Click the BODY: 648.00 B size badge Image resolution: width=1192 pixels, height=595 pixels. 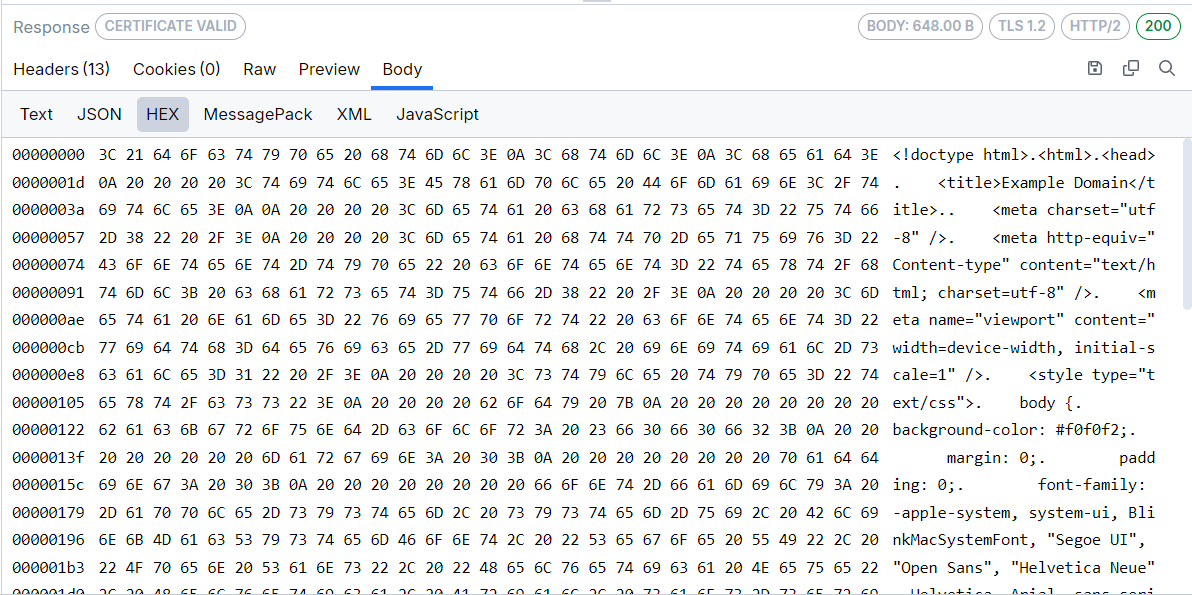tap(920, 26)
